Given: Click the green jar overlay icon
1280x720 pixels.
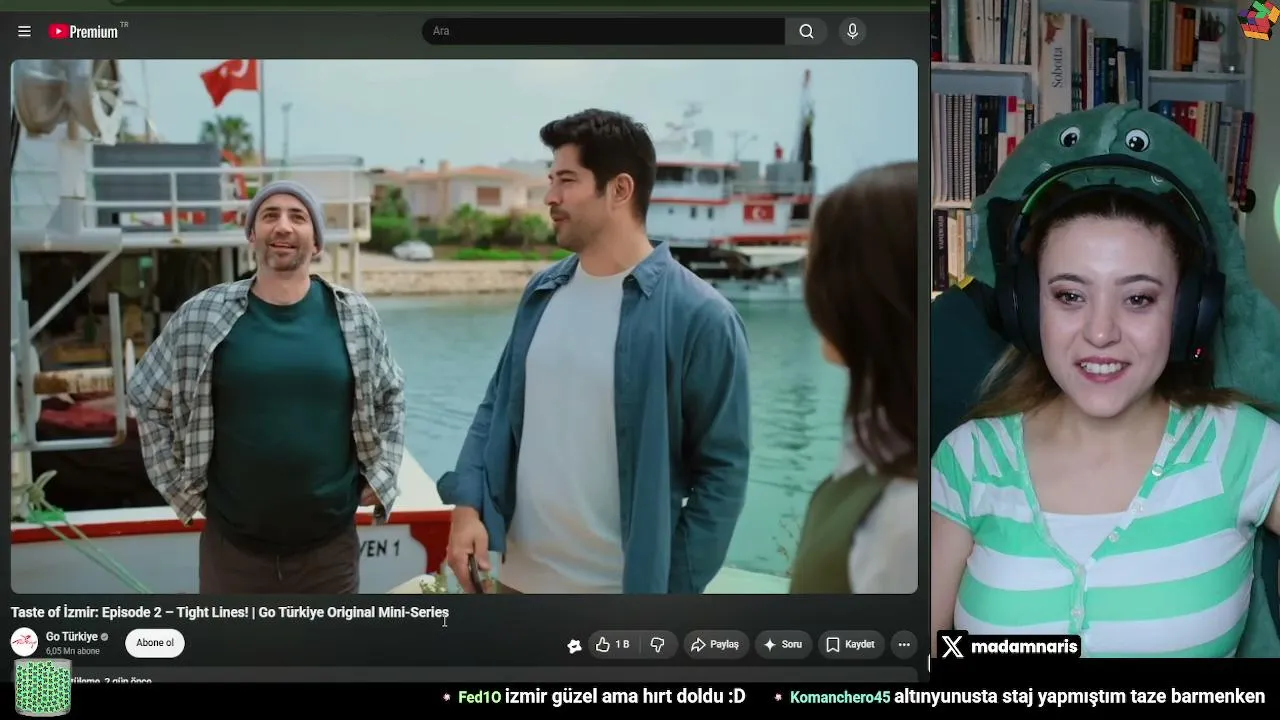Looking at the screenshot, I should (x=42, y=687).
